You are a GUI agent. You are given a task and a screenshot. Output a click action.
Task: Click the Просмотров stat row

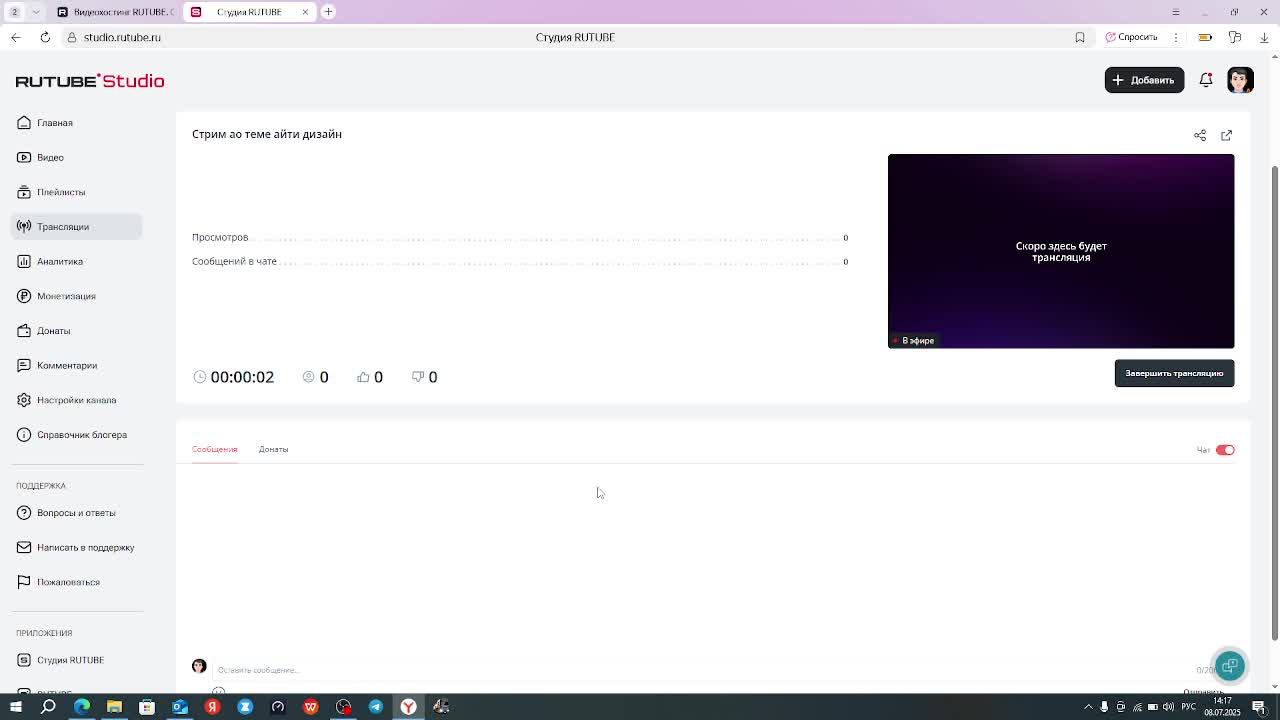tap(520, 237)
